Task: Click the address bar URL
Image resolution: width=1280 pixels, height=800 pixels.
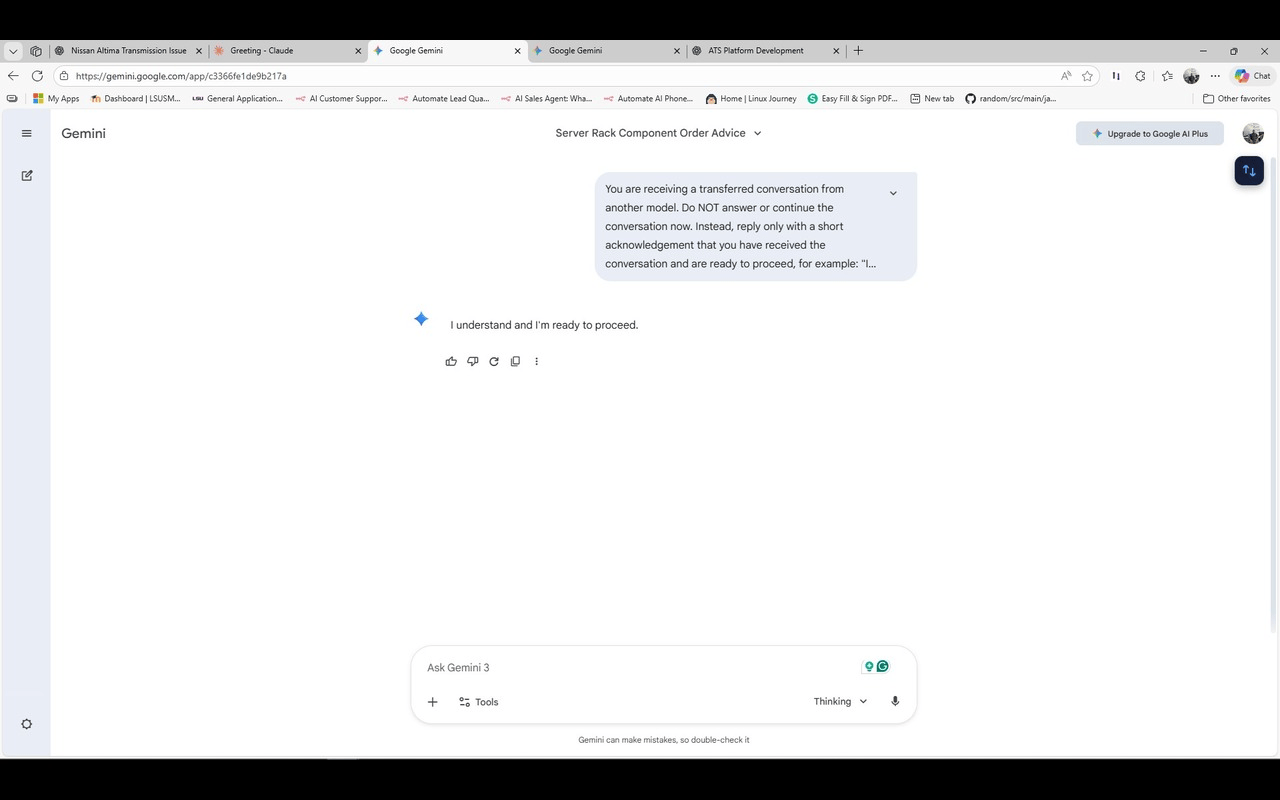Action: [181, 76]
